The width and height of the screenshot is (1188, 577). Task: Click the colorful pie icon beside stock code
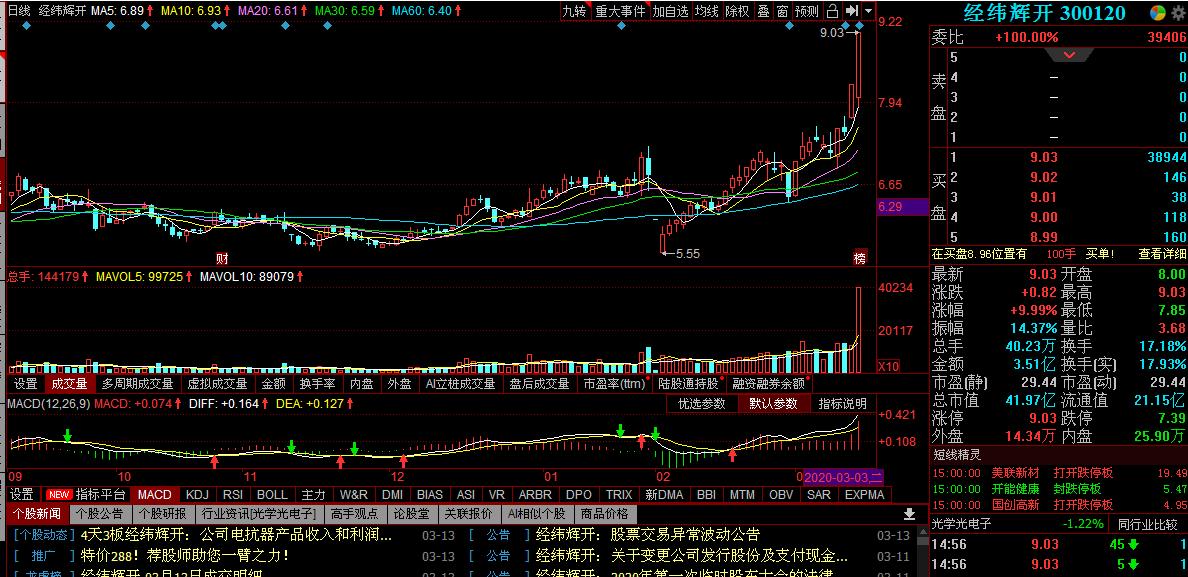pos(1157,13)
